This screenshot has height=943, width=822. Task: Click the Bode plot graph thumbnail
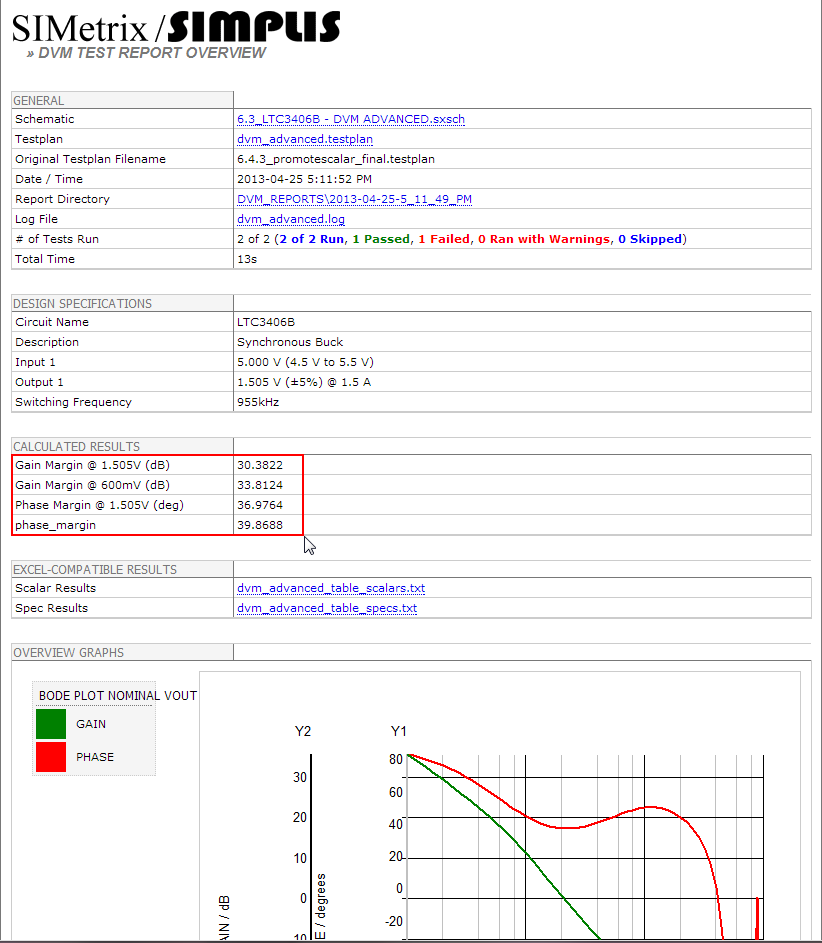[500, 806]
